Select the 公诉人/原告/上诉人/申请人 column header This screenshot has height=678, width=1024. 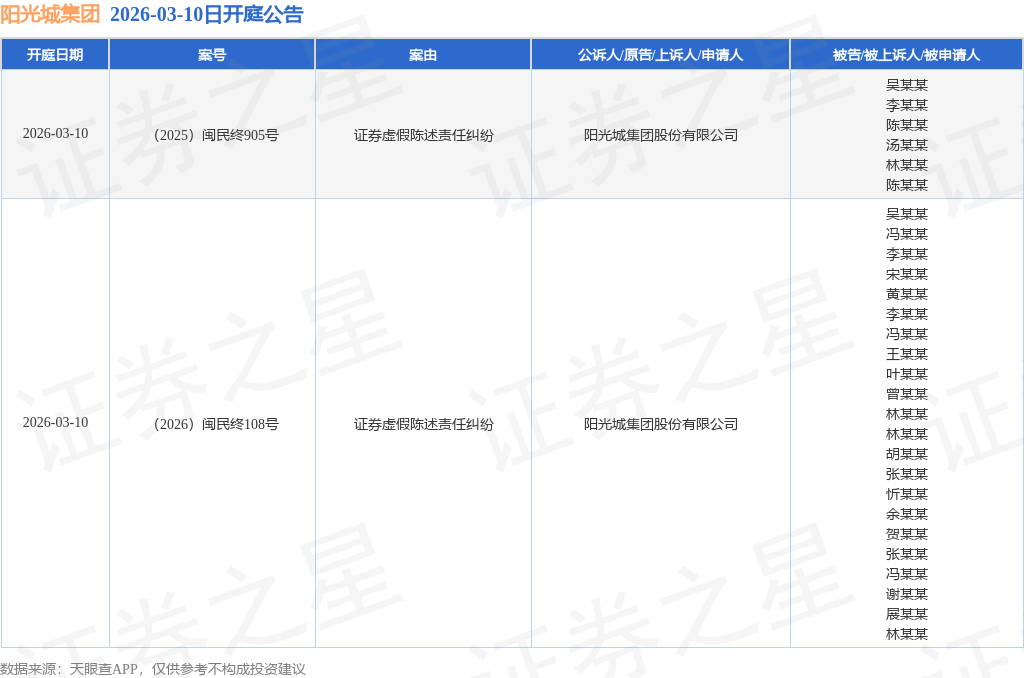pos(660,55)
